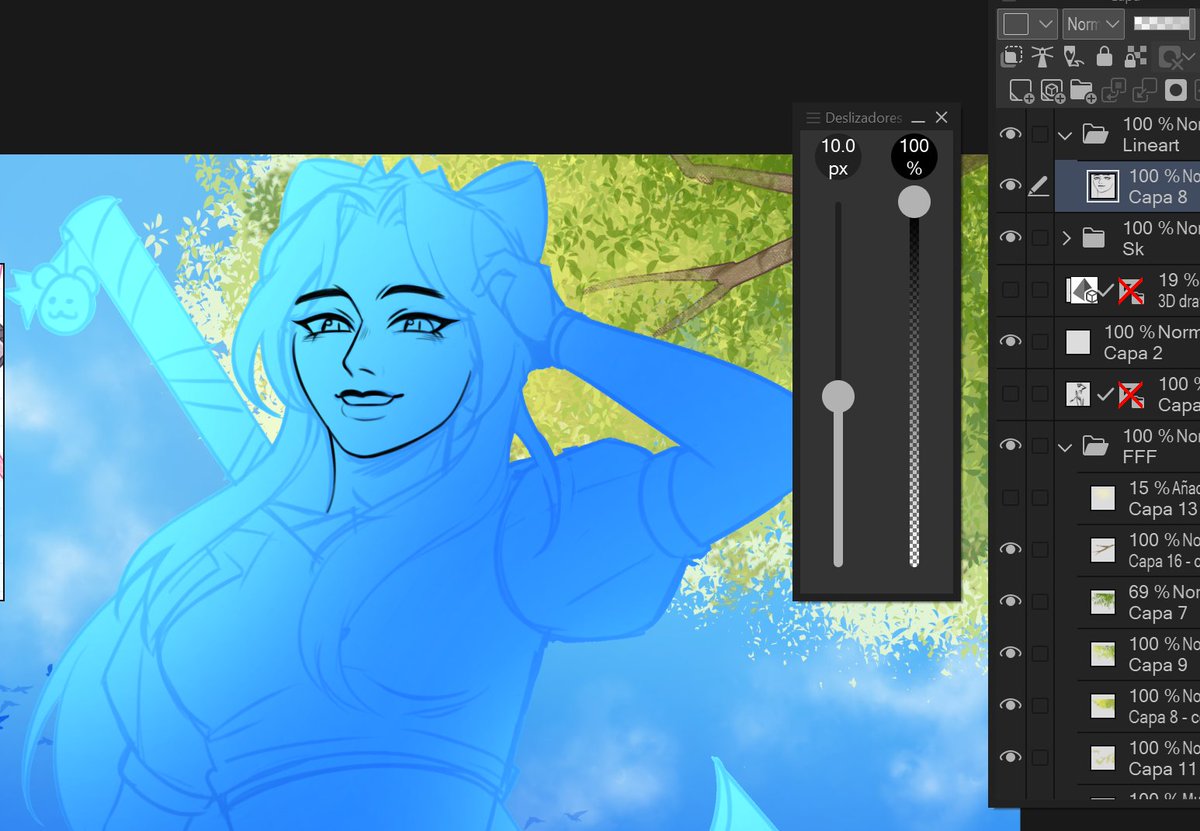Hide the Capa 2 layer
Screen dimensions: 1200x831
1010,341
